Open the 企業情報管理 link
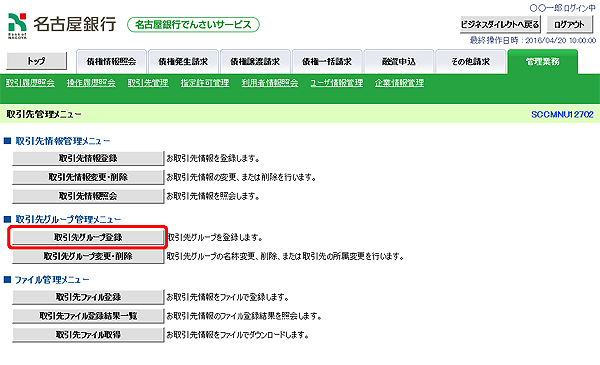Screen dimensions: 600x365 click(399, 83)
